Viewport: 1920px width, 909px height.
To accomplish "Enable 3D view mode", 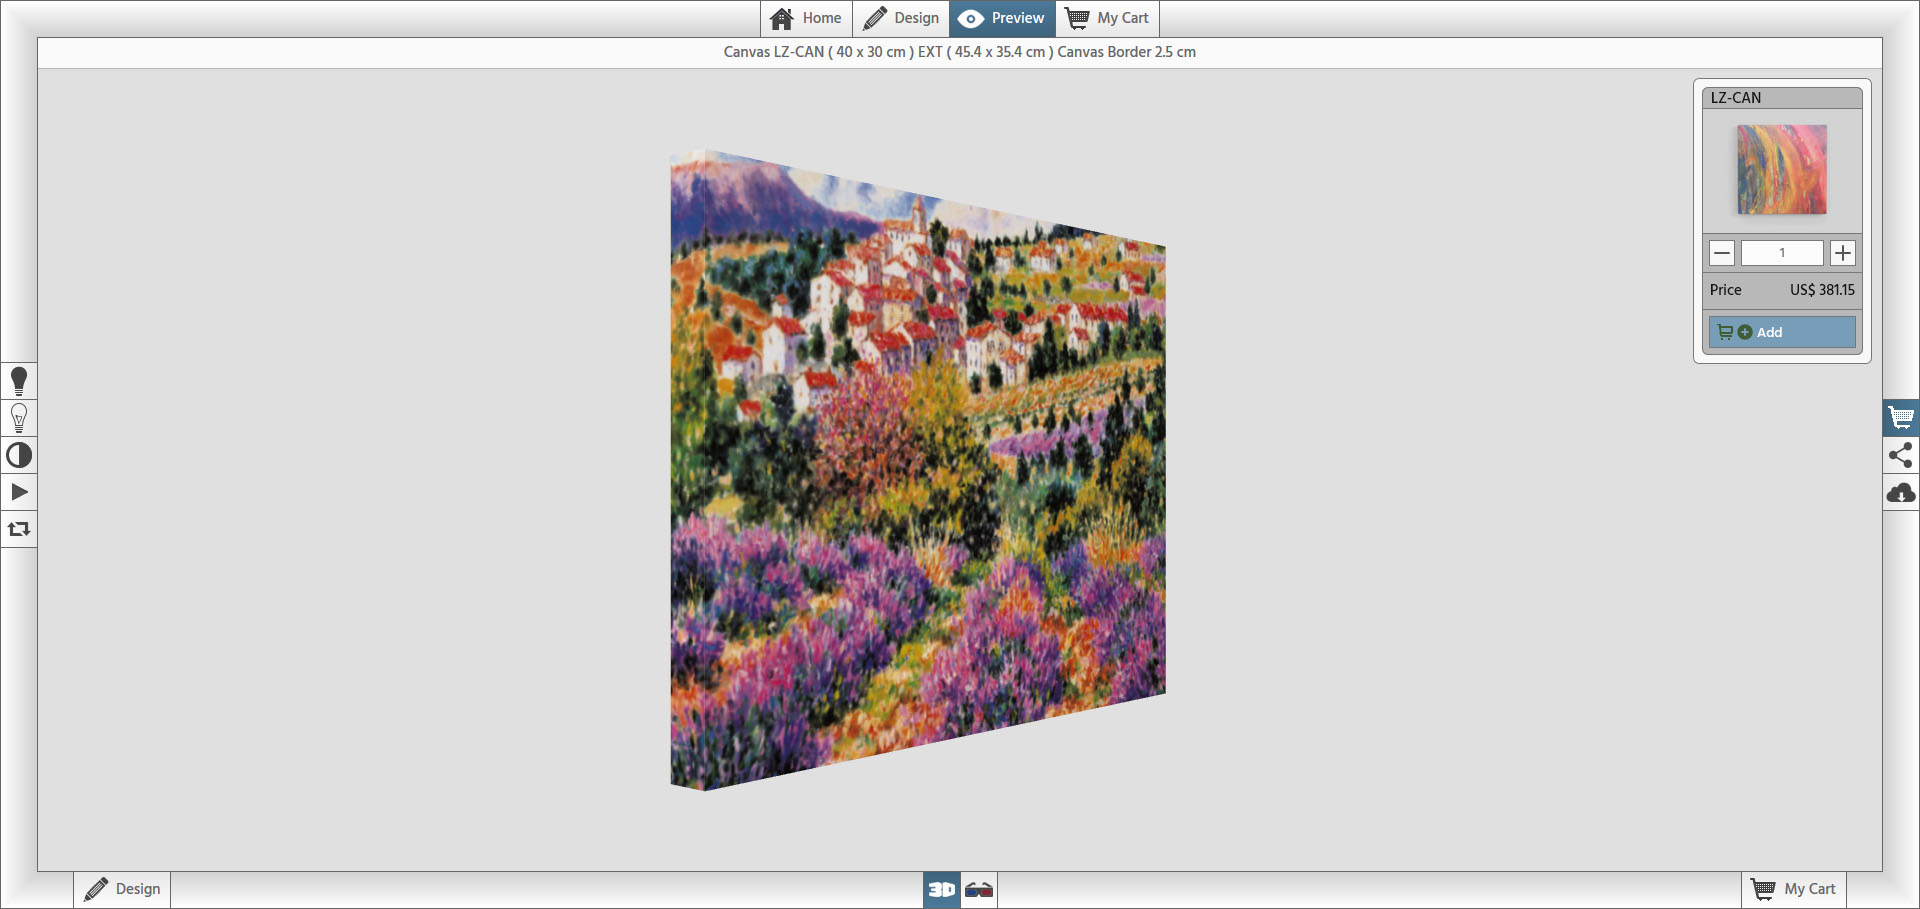I will point(941,889).
